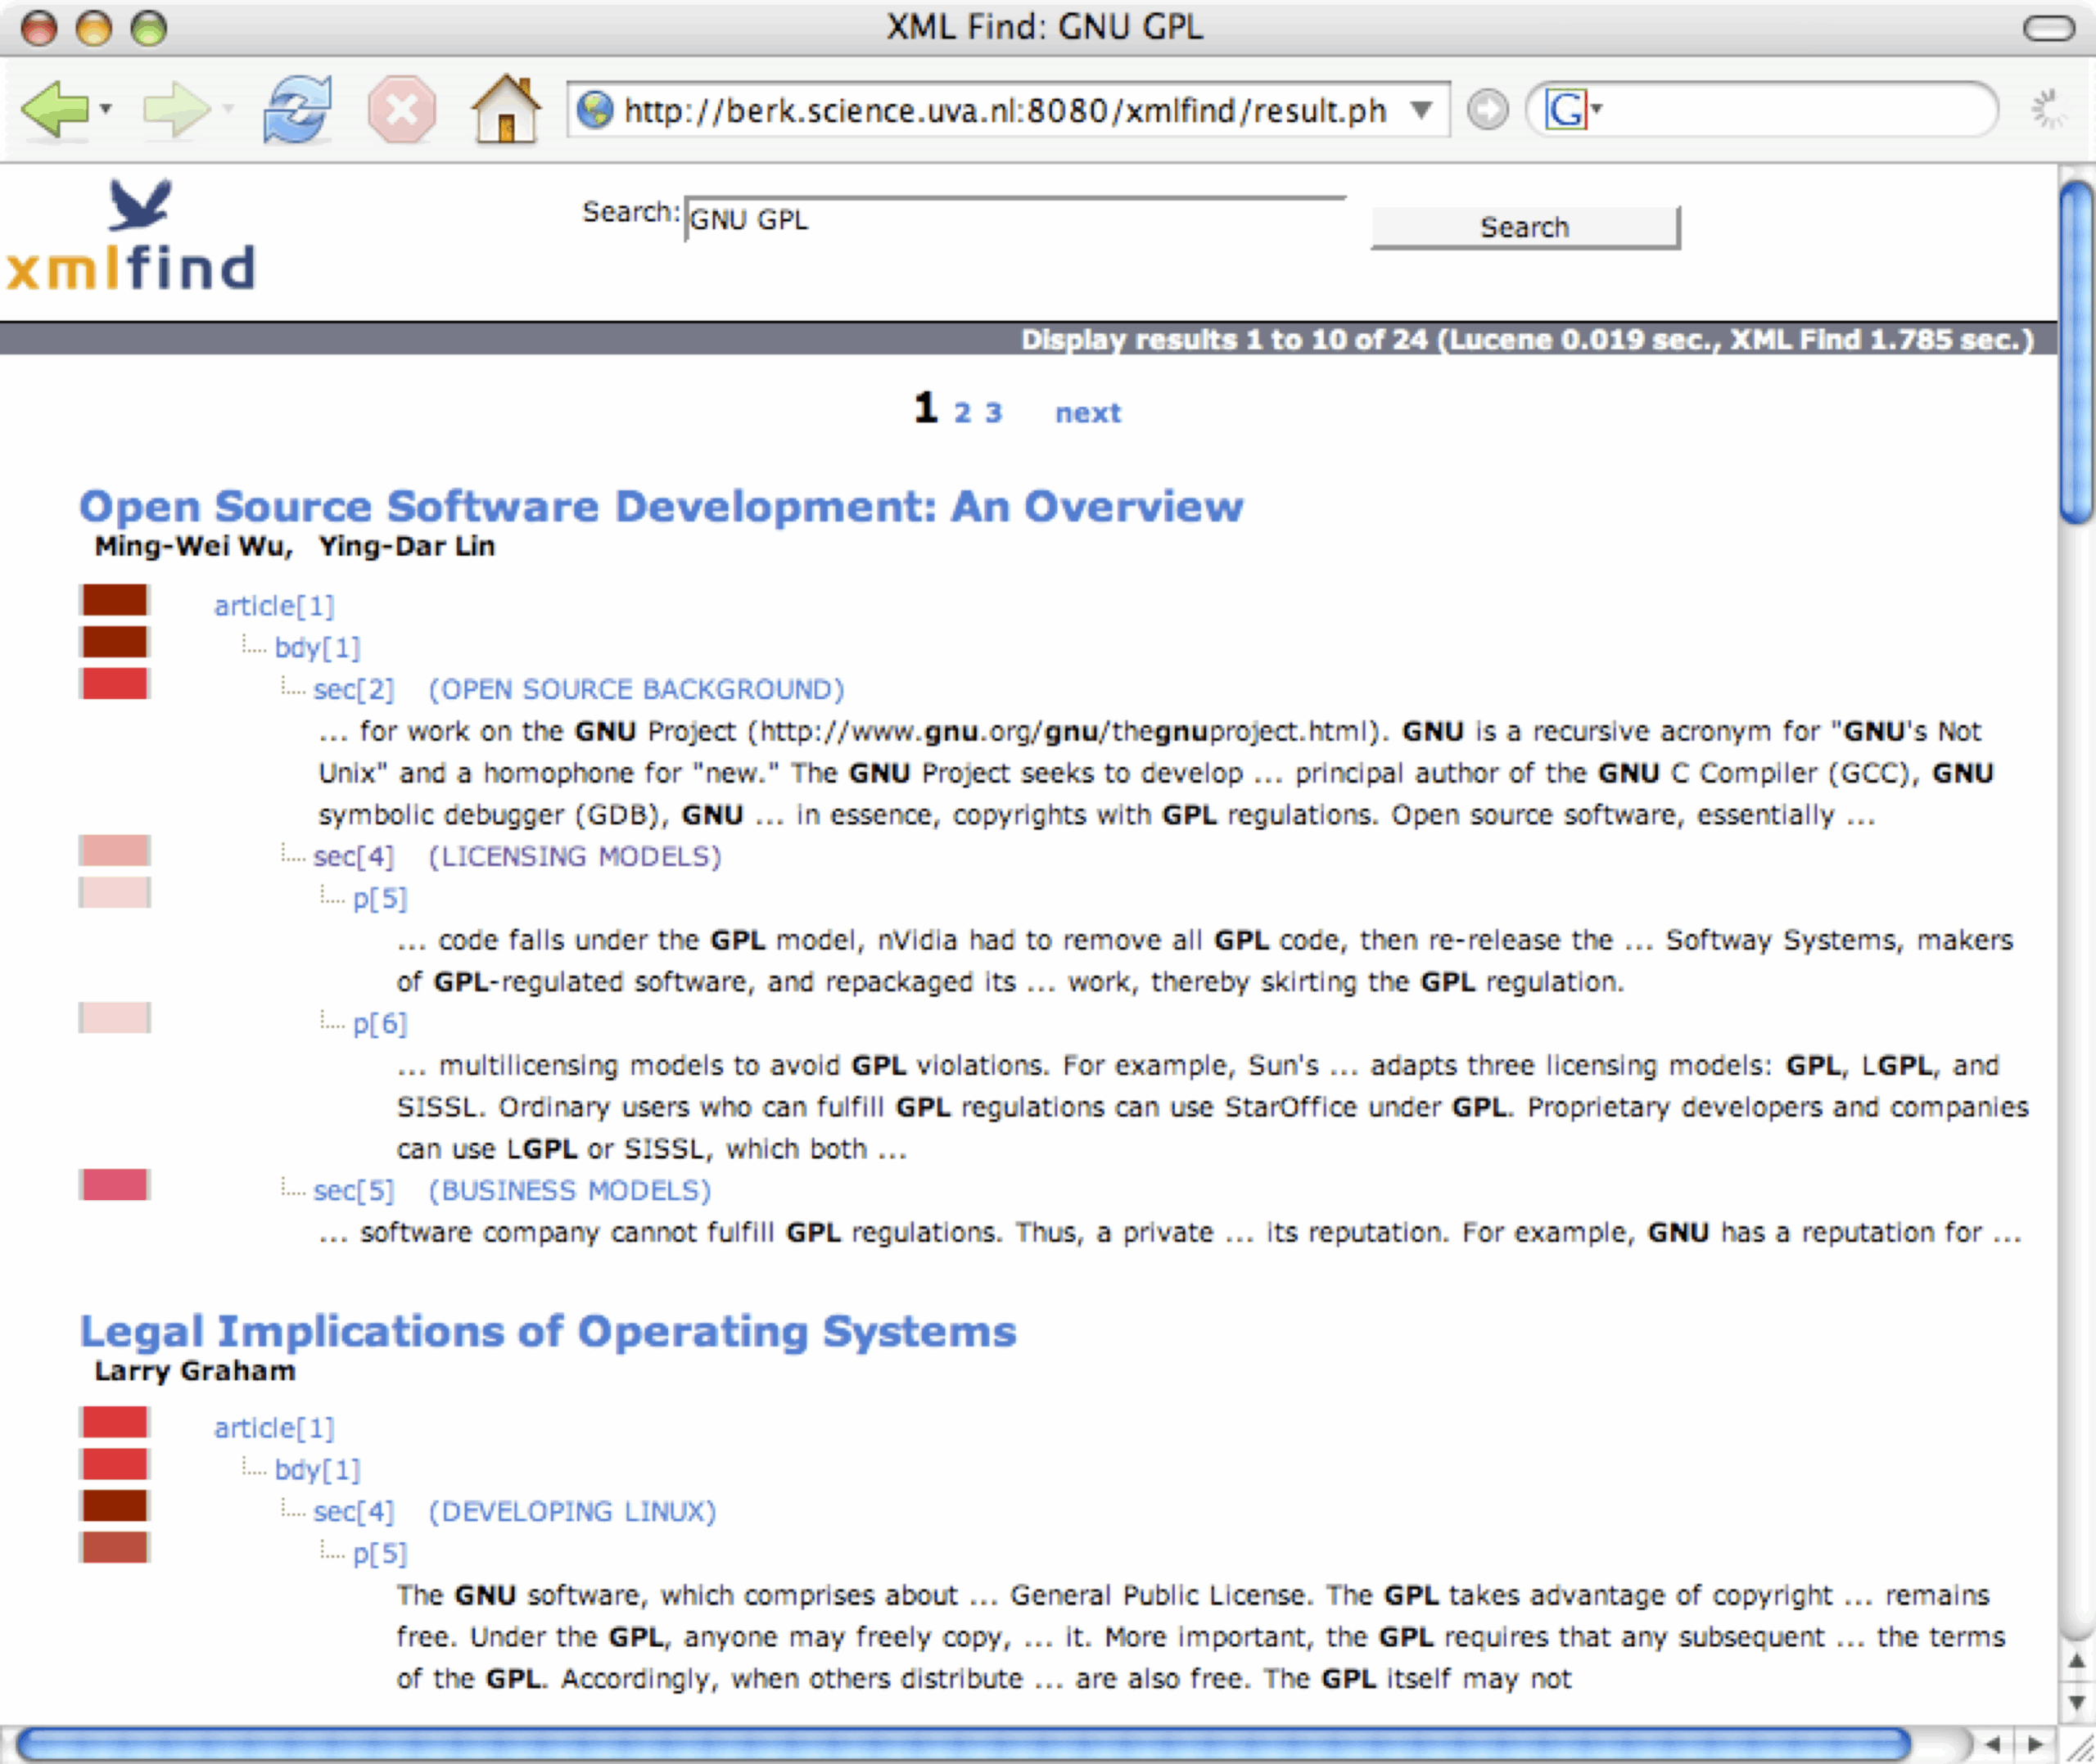Open the Back button history dropdown arrow
The height and width of the screenshot is (1764, 2096).
pyautogui.click(x=106, y=108)
